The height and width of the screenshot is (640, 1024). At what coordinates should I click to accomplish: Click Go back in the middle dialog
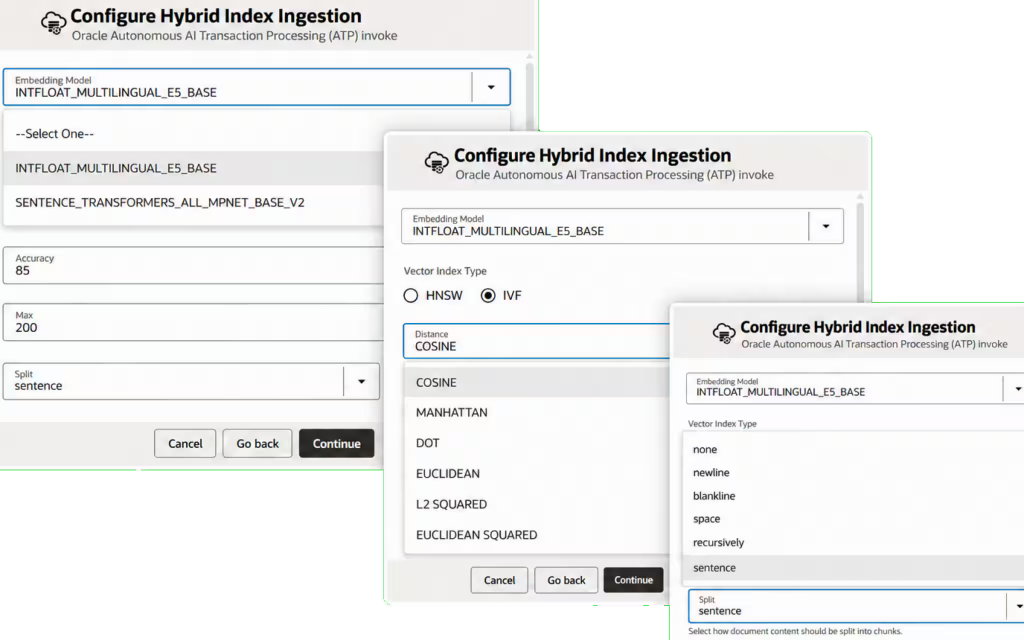(x=566, y=581)
